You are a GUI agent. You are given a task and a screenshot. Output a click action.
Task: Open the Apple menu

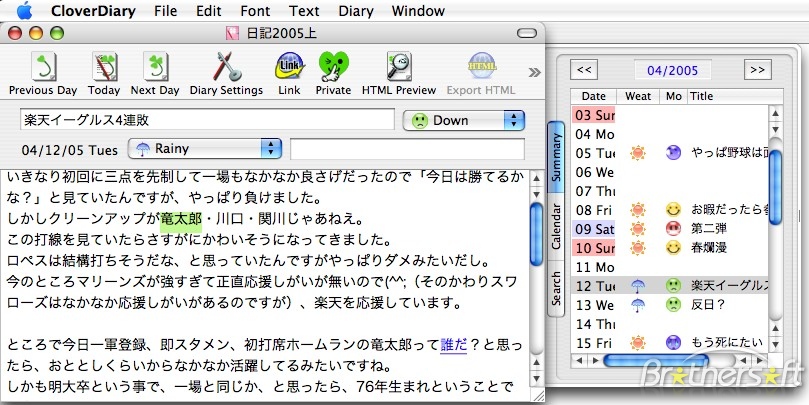24,10
